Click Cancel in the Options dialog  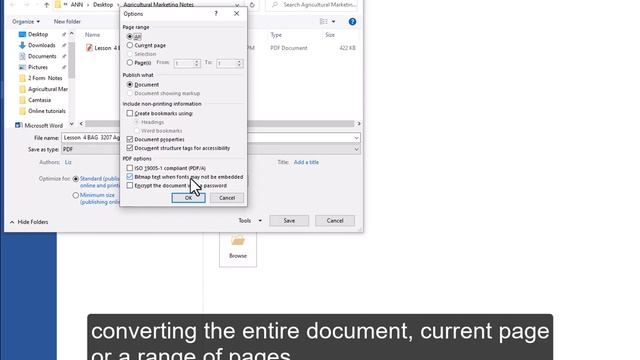[227, 198]
